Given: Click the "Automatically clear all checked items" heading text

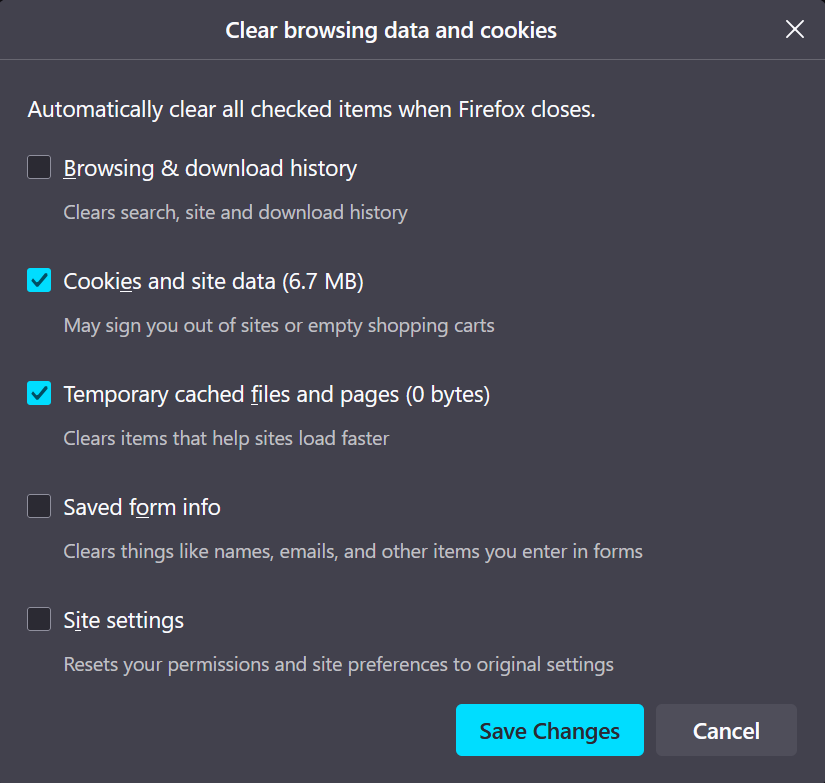Looking at the screenshot, I should (x=311, y=110).
